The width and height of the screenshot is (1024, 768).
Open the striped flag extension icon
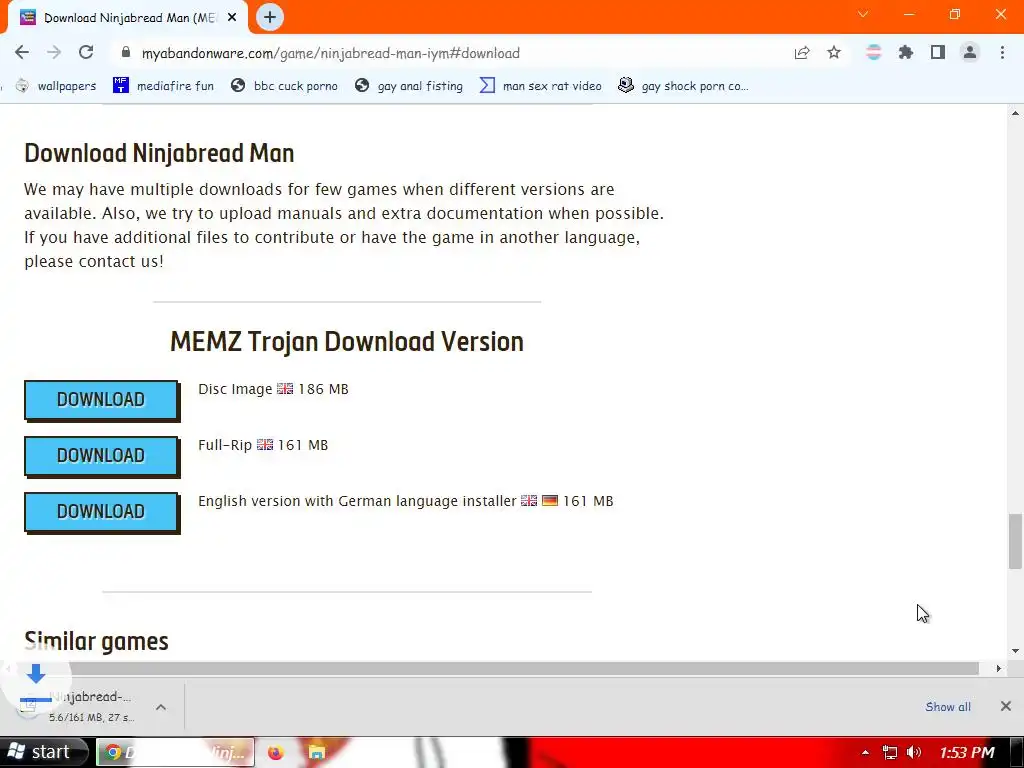pyautogui.click(x=874, y=53)
